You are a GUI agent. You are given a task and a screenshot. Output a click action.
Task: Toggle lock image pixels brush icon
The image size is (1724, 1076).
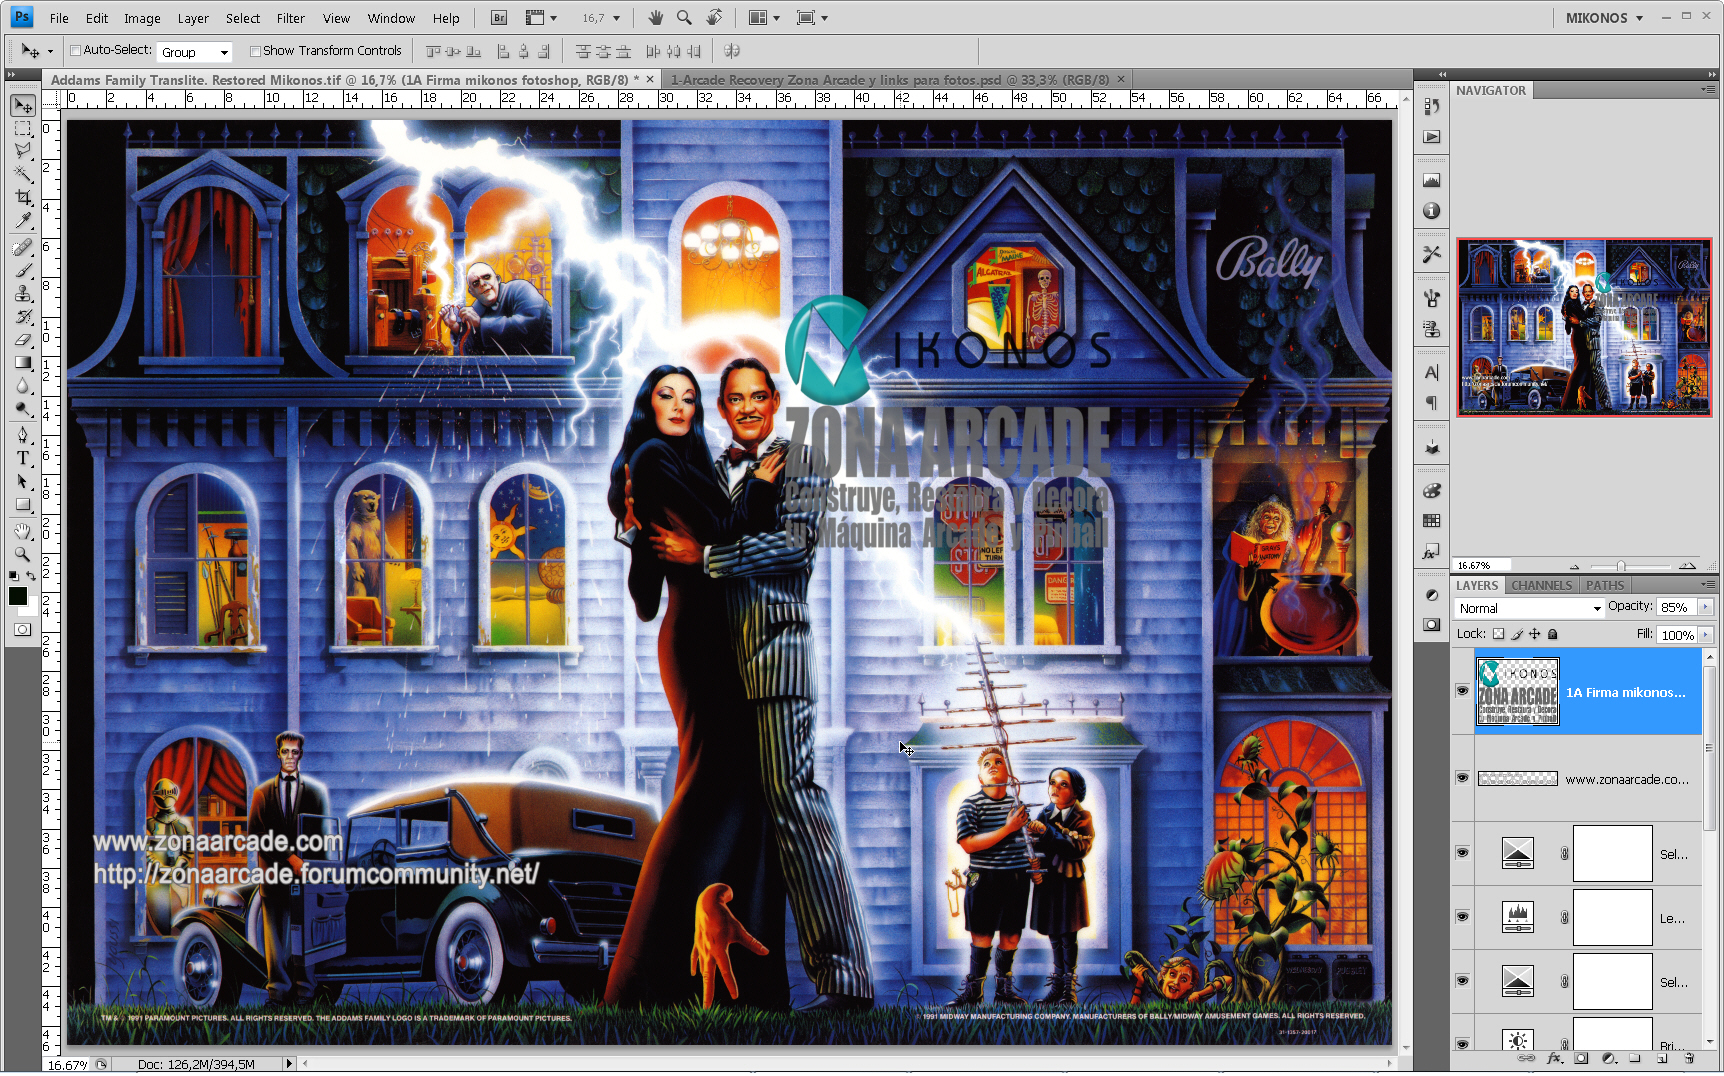tap(1517, 634)
